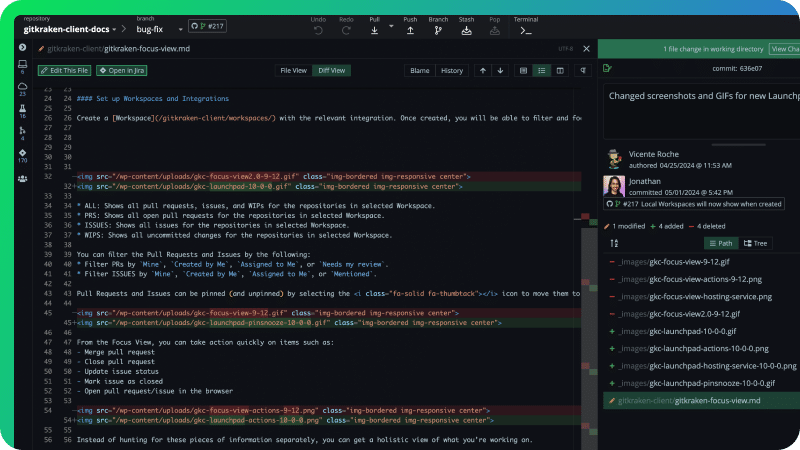Click the Undo toolbar icon
The height and width of the screenshot is (450, 800).
(318, 31)
